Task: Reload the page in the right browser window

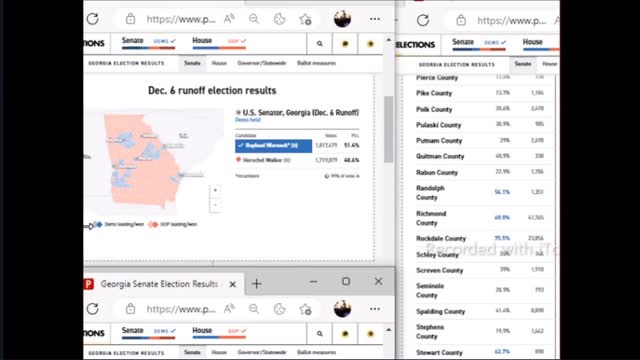Action: (x=423, y=20)
